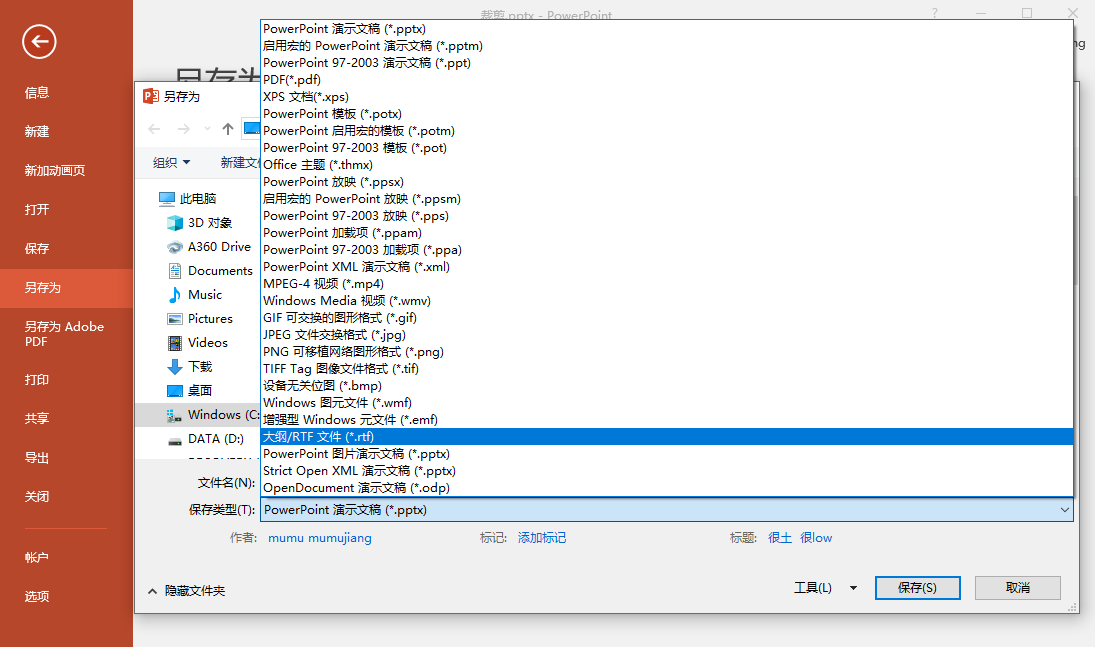
Task: Choose PowerPoint 97-2003 加载项 (*.ppa)
Action: [x=666, y=249]
